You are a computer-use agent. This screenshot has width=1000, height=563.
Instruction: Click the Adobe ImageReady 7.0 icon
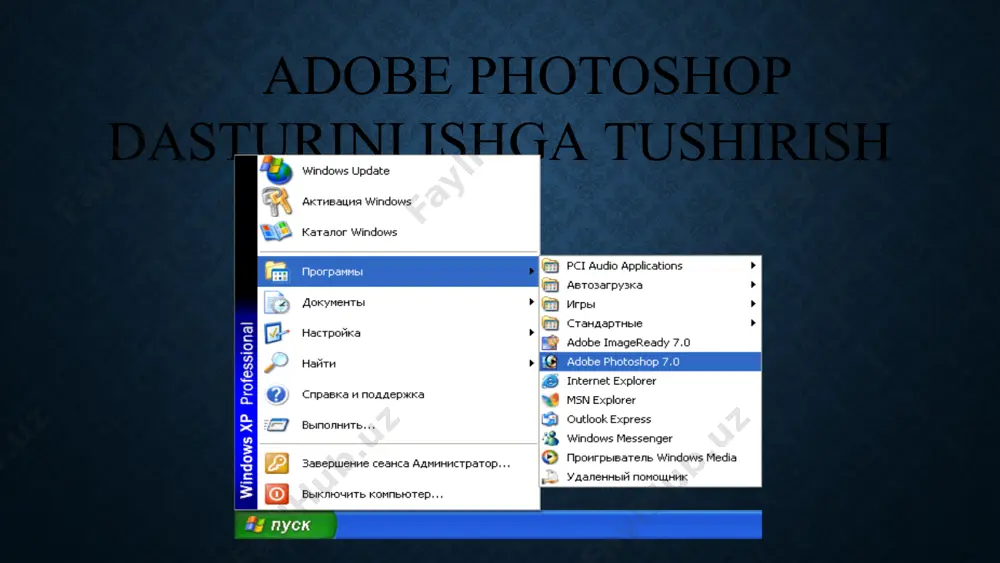(x=550, y=342)
